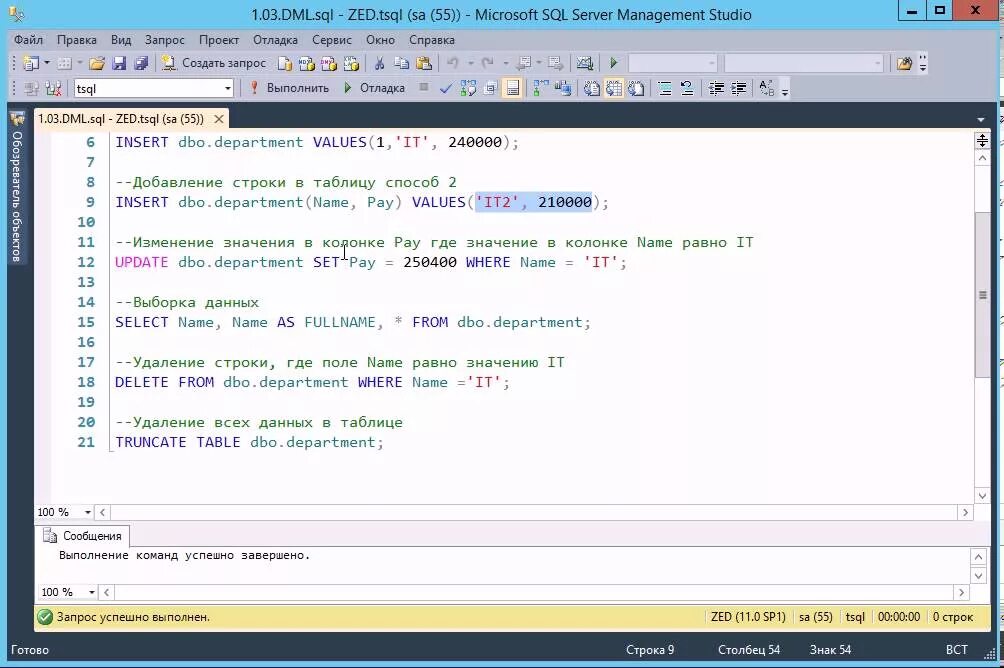Click the Change Connection icon

(x=54, y=88)
